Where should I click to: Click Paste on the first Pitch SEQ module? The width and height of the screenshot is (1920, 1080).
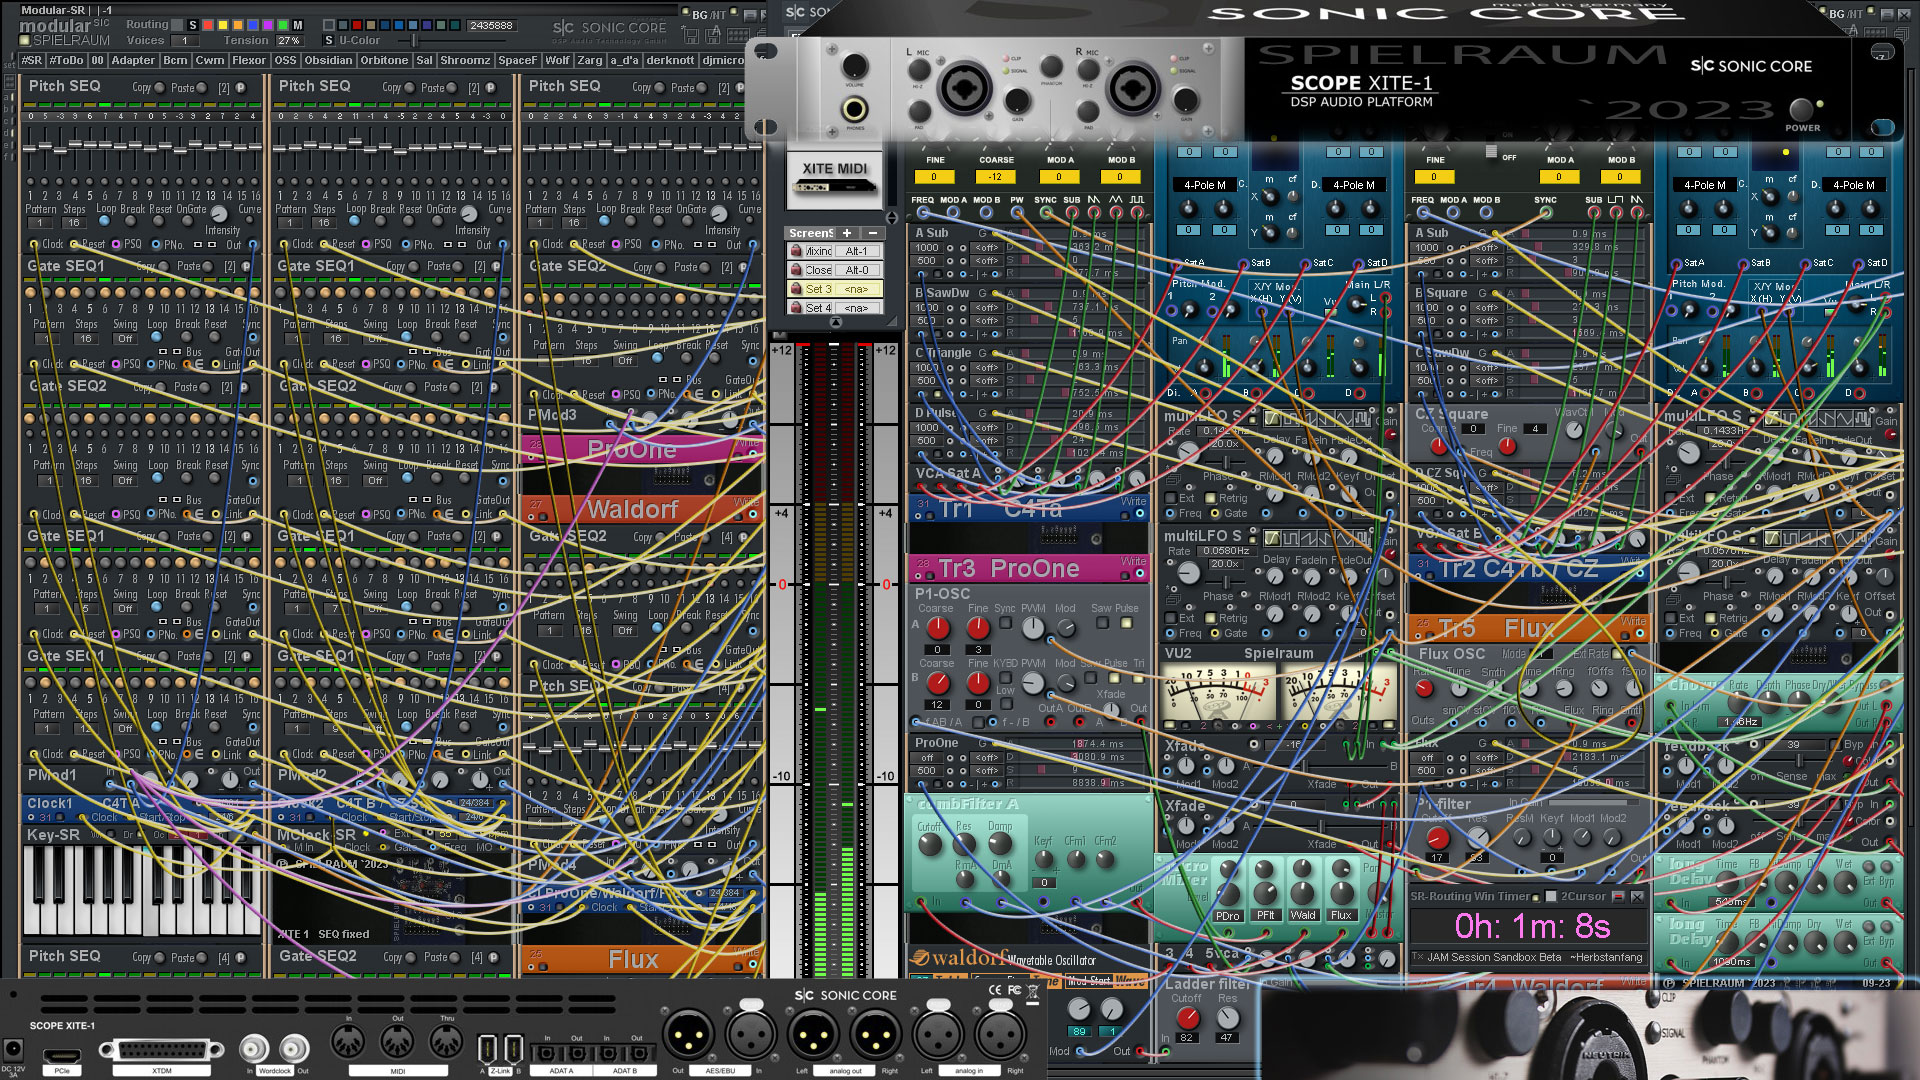(x=202, y=88)
